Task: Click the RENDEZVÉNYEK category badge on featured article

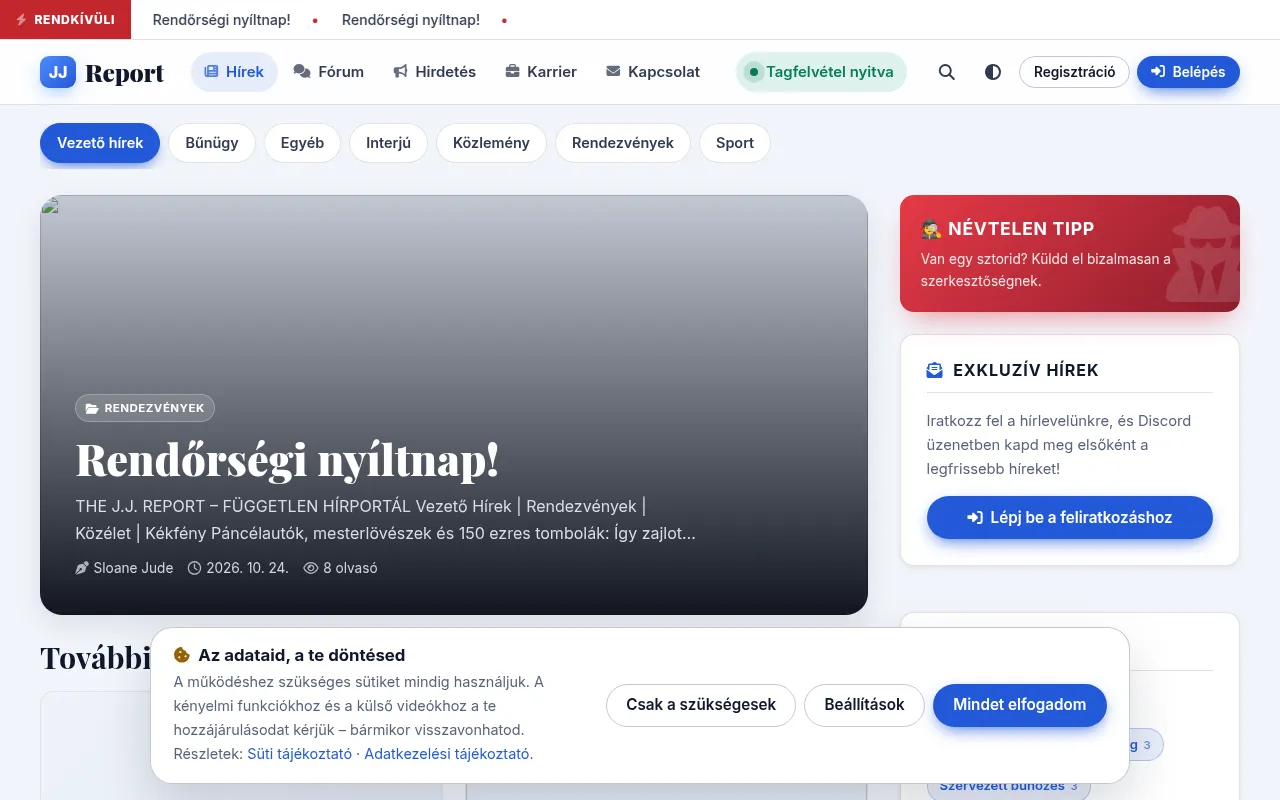Action: tap(145, 408)
